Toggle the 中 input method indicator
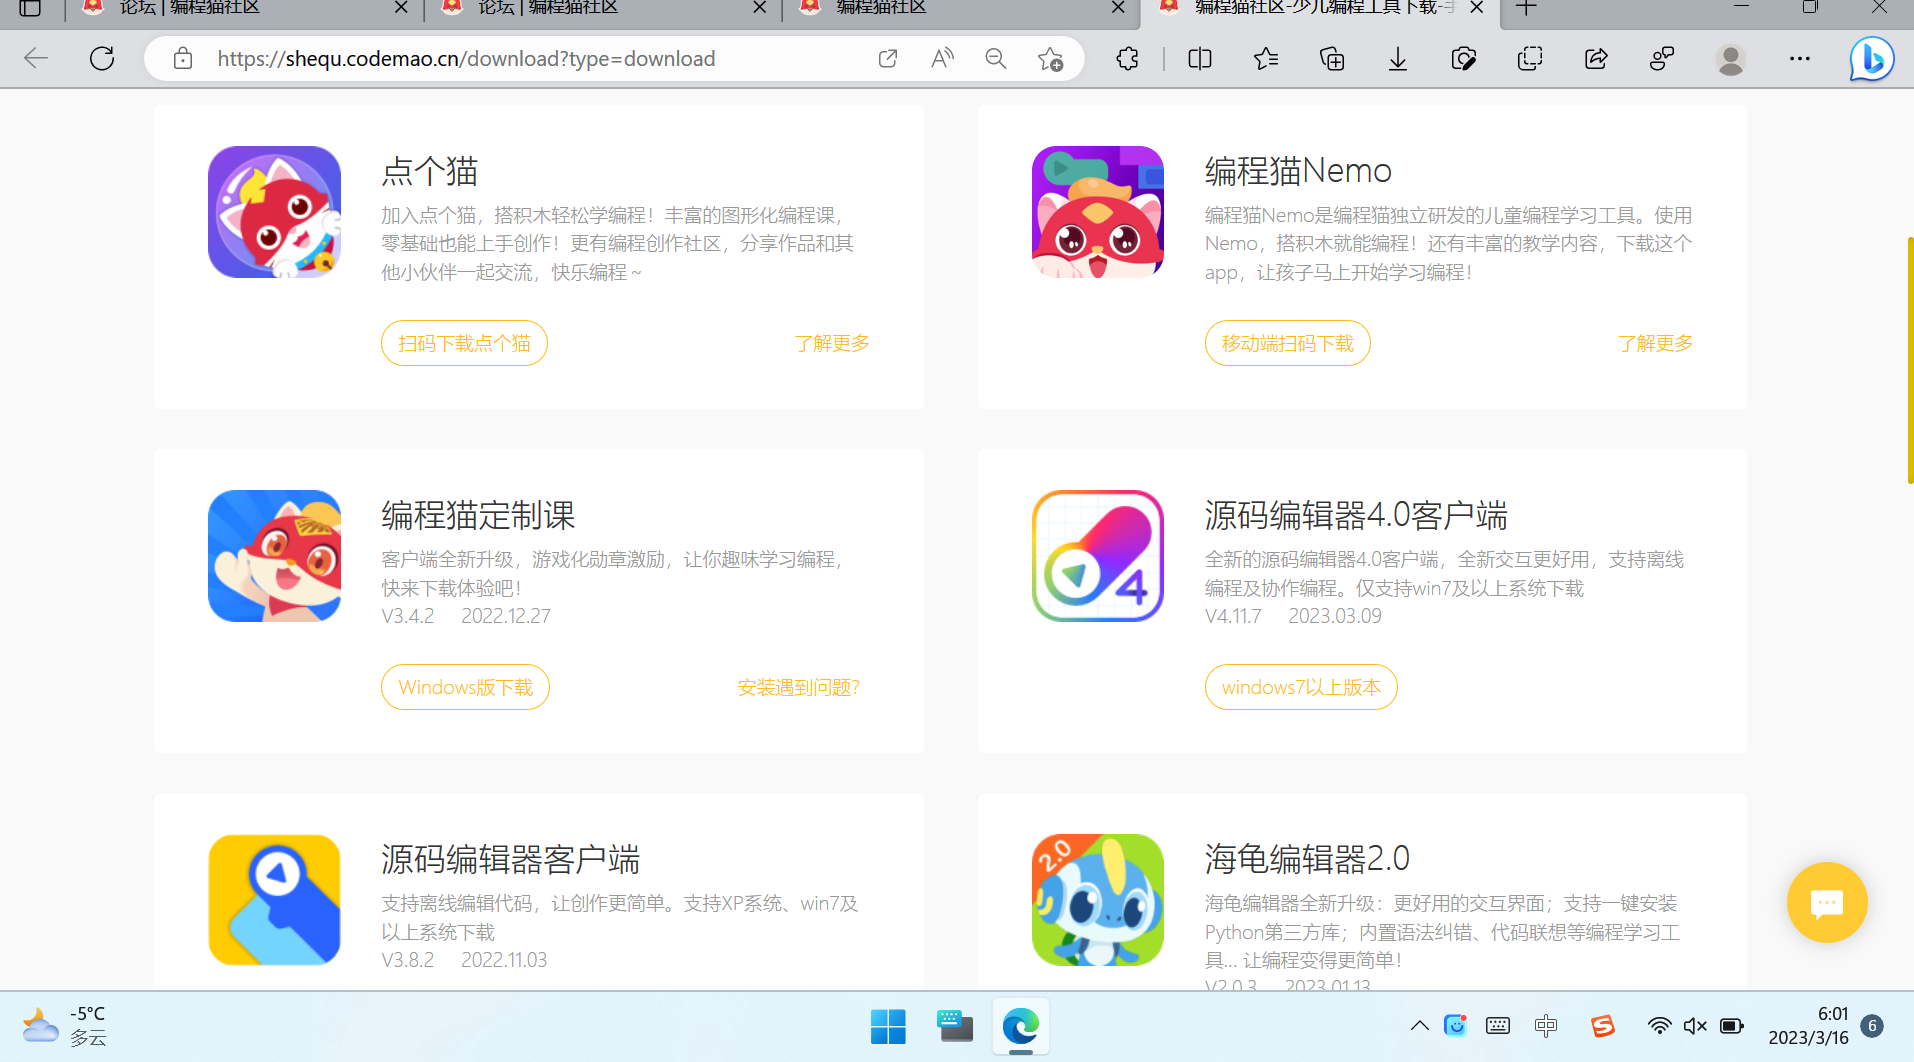Viewport: 1914px width, 1062px height. point(1546,1026)
